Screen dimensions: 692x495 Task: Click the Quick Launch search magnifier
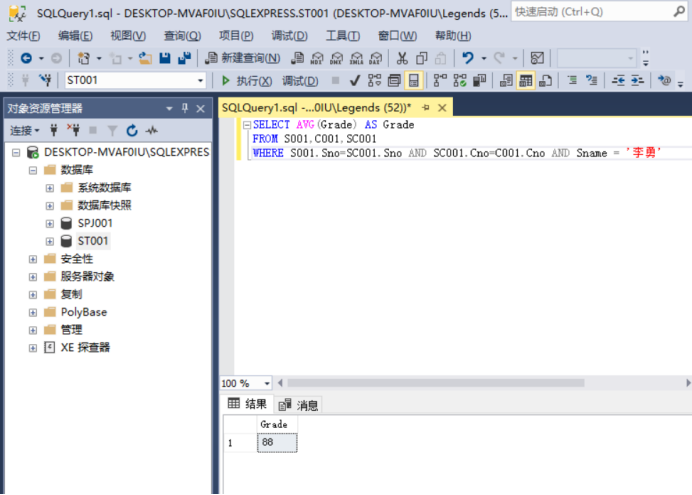679,12
